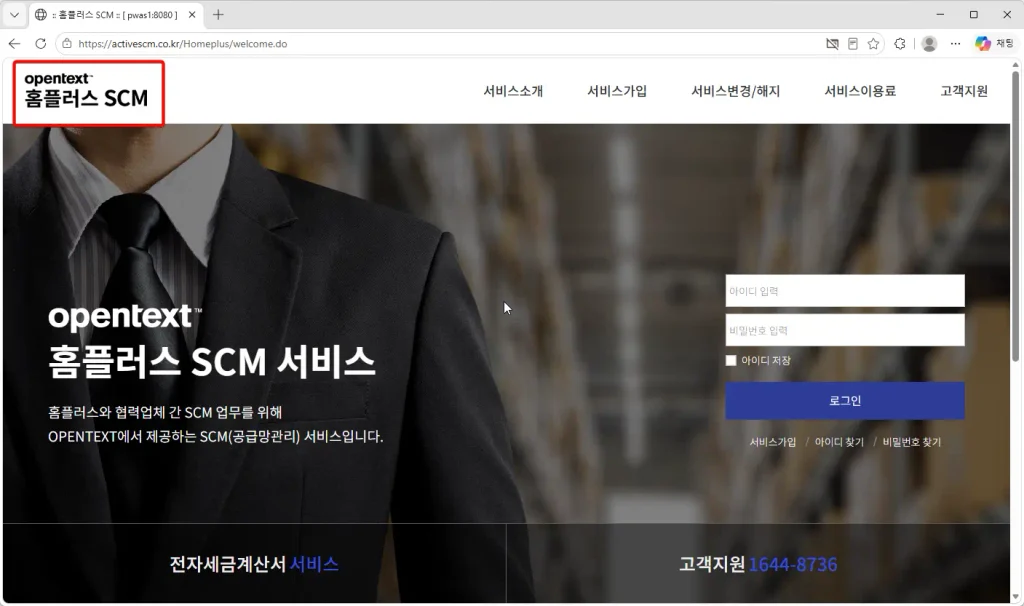Click the opentext 홈플러스 SCM logo
Screen dimensions: 1024x606
(87, 91)
